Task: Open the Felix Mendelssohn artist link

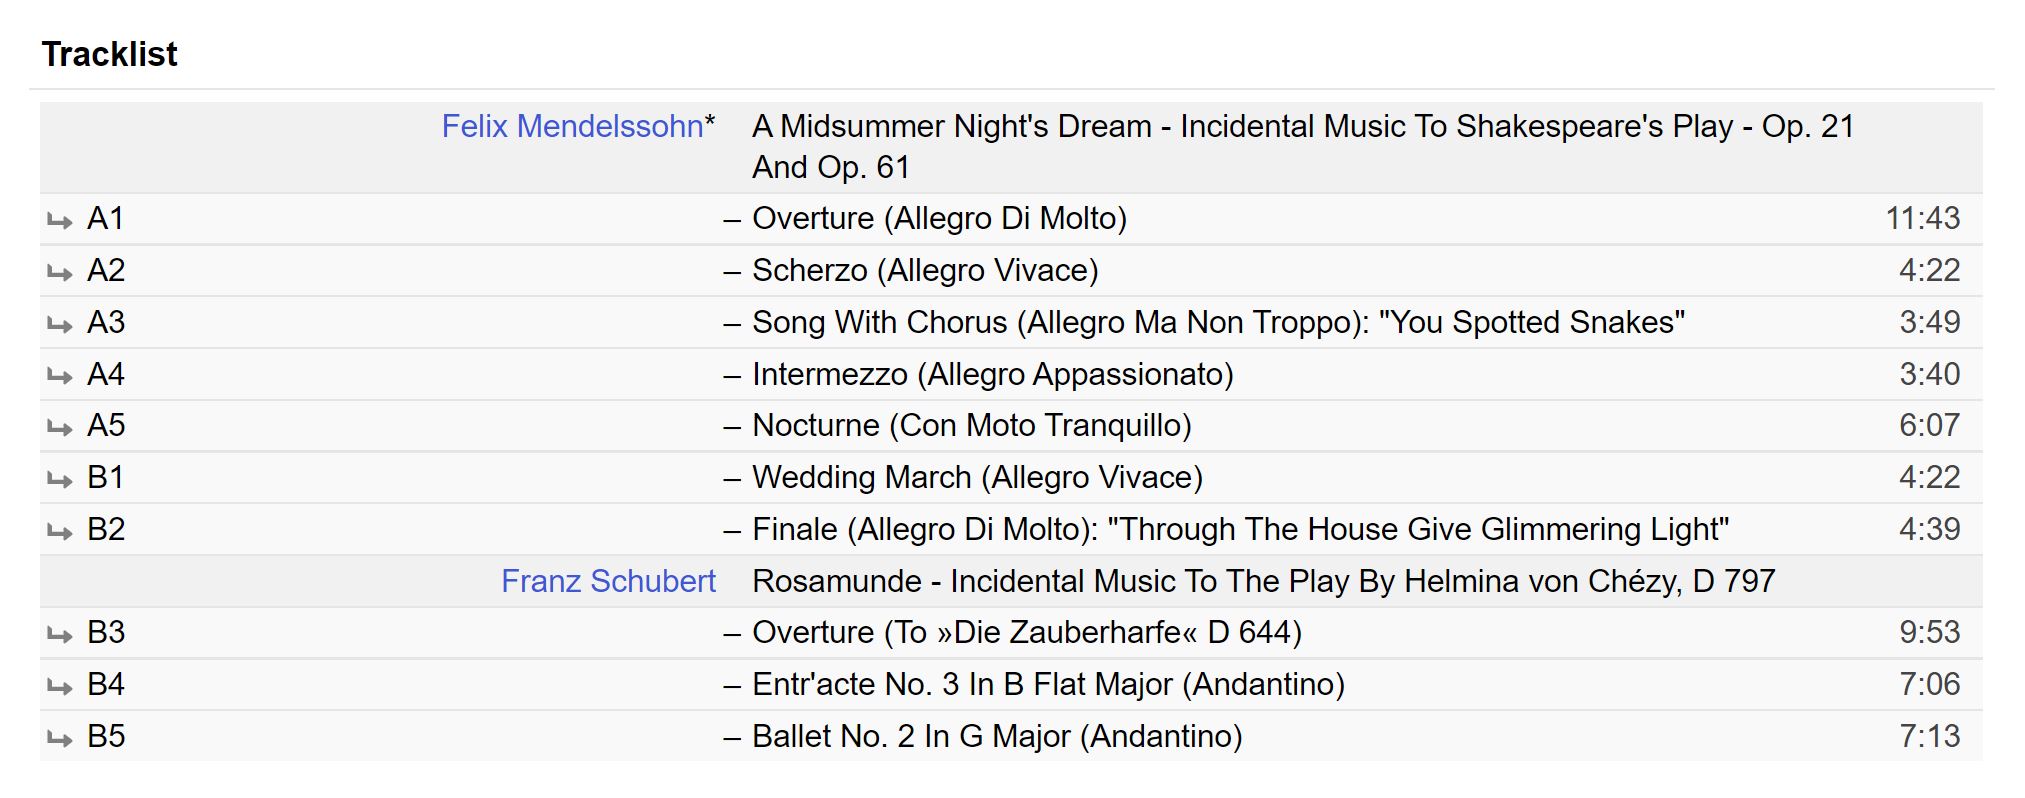Action: point(572,127)
